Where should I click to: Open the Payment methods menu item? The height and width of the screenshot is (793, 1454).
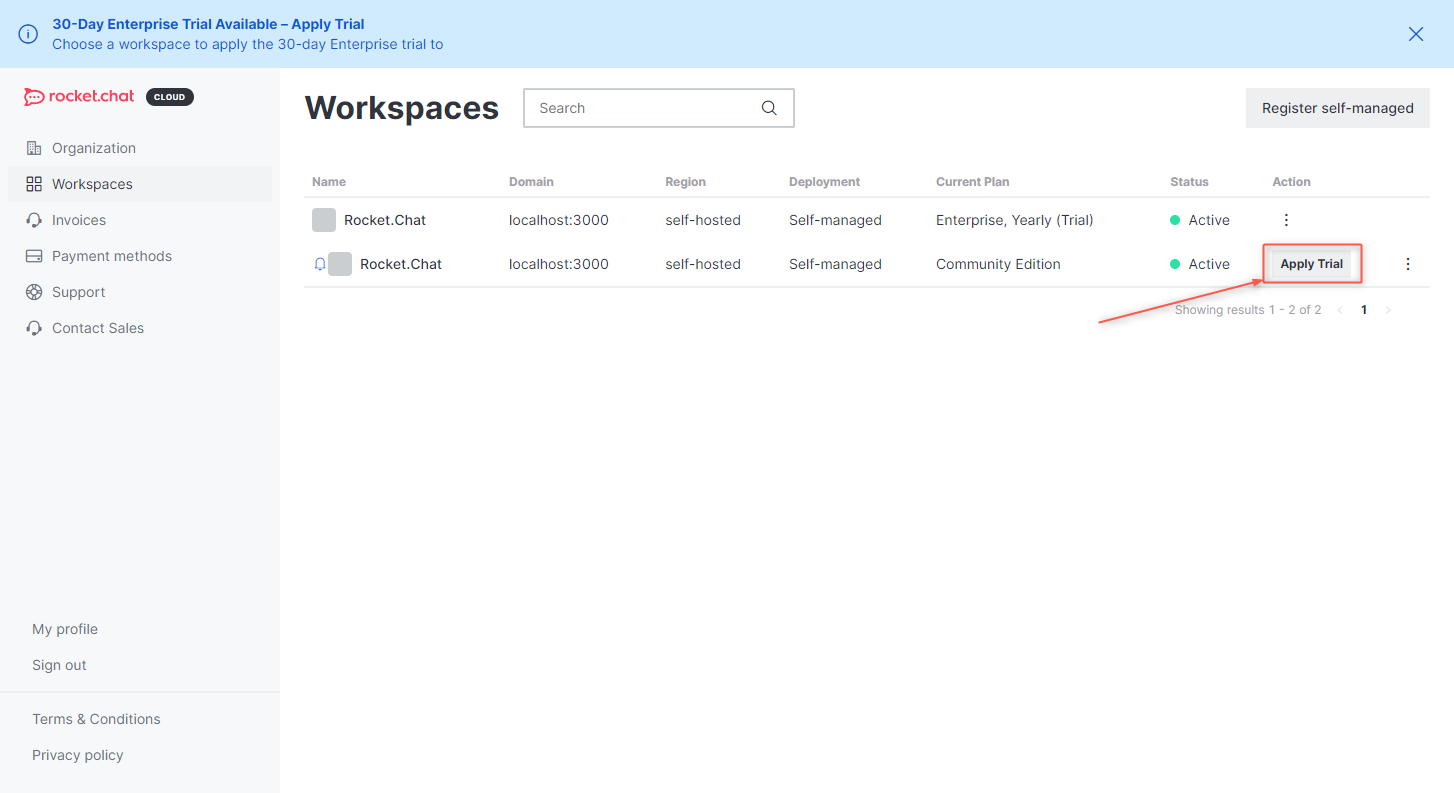pos(140,256)
